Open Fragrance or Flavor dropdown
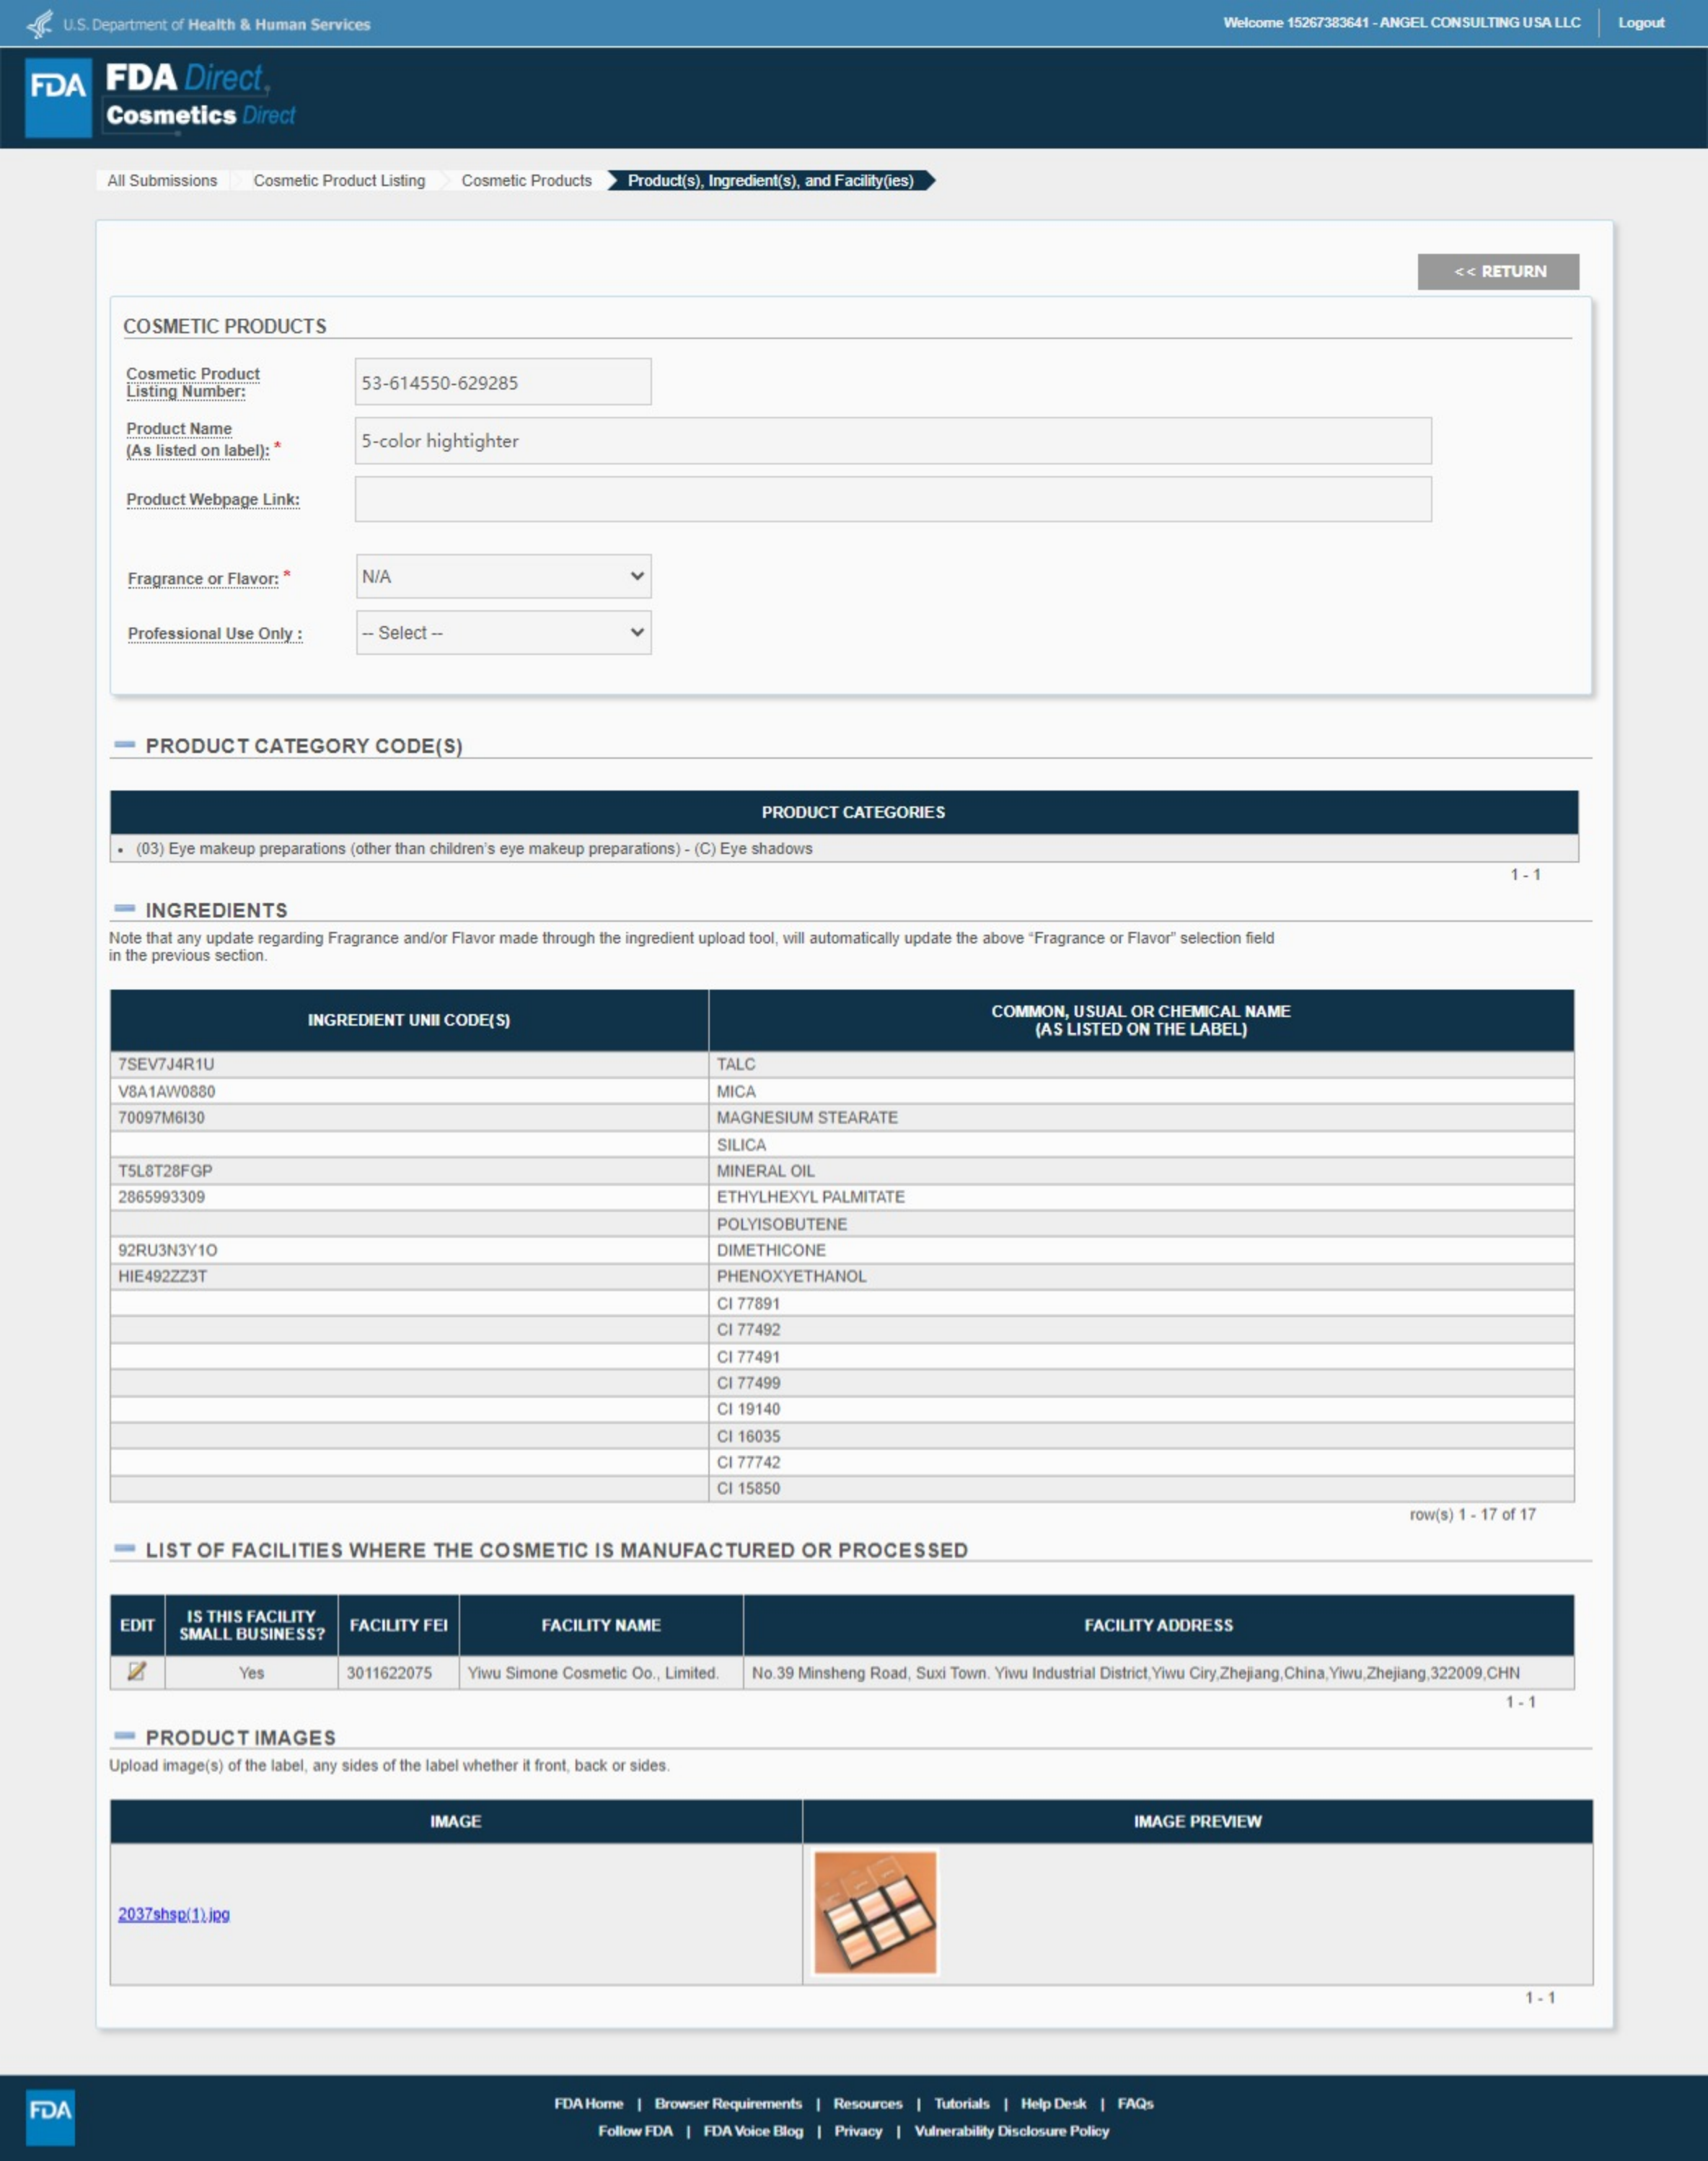Image resolution: width=1708 pixels, height=2161 pixels. click(x=503, y=577)
